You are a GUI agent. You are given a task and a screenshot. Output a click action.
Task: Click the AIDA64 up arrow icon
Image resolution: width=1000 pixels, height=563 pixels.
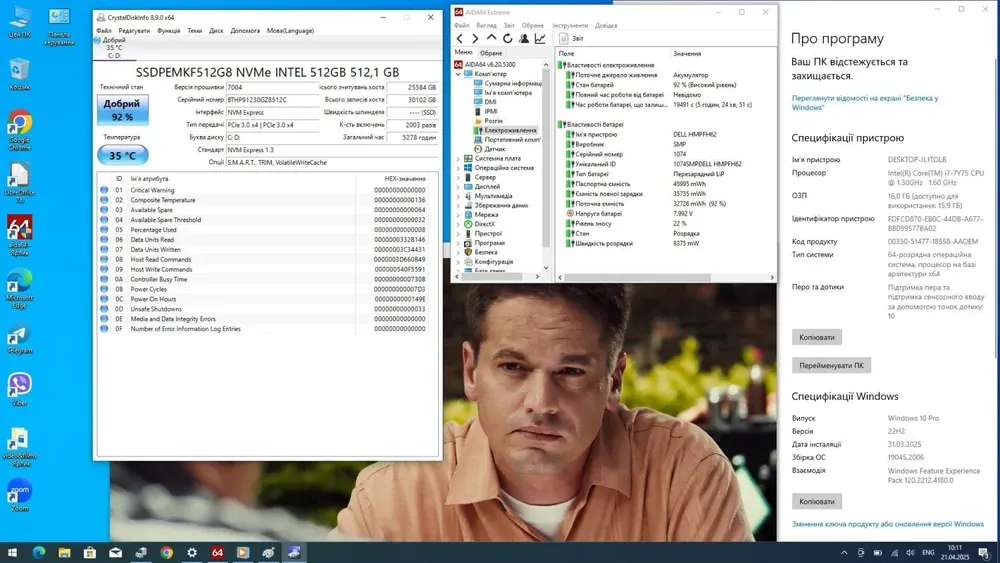[x=491, y=39]
